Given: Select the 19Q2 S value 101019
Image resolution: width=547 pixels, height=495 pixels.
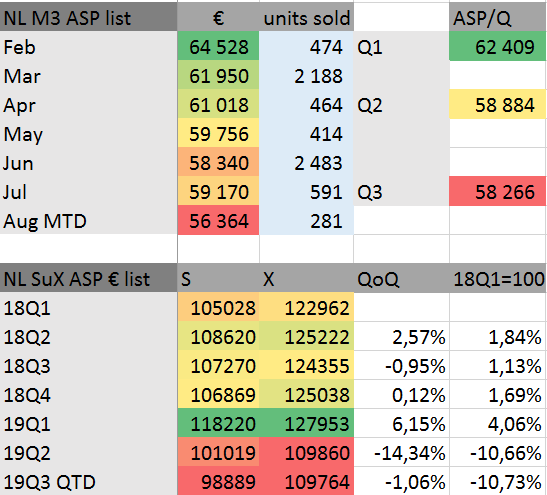Looking at the screenshot, I should pos(218,452).
